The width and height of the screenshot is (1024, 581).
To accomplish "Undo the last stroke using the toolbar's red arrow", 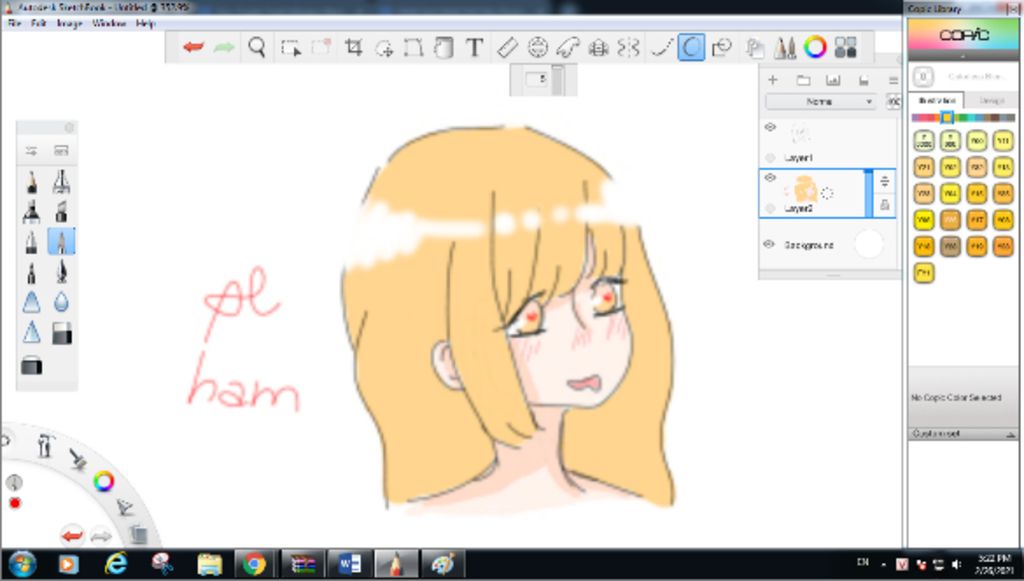I will [x=193, y=47].
